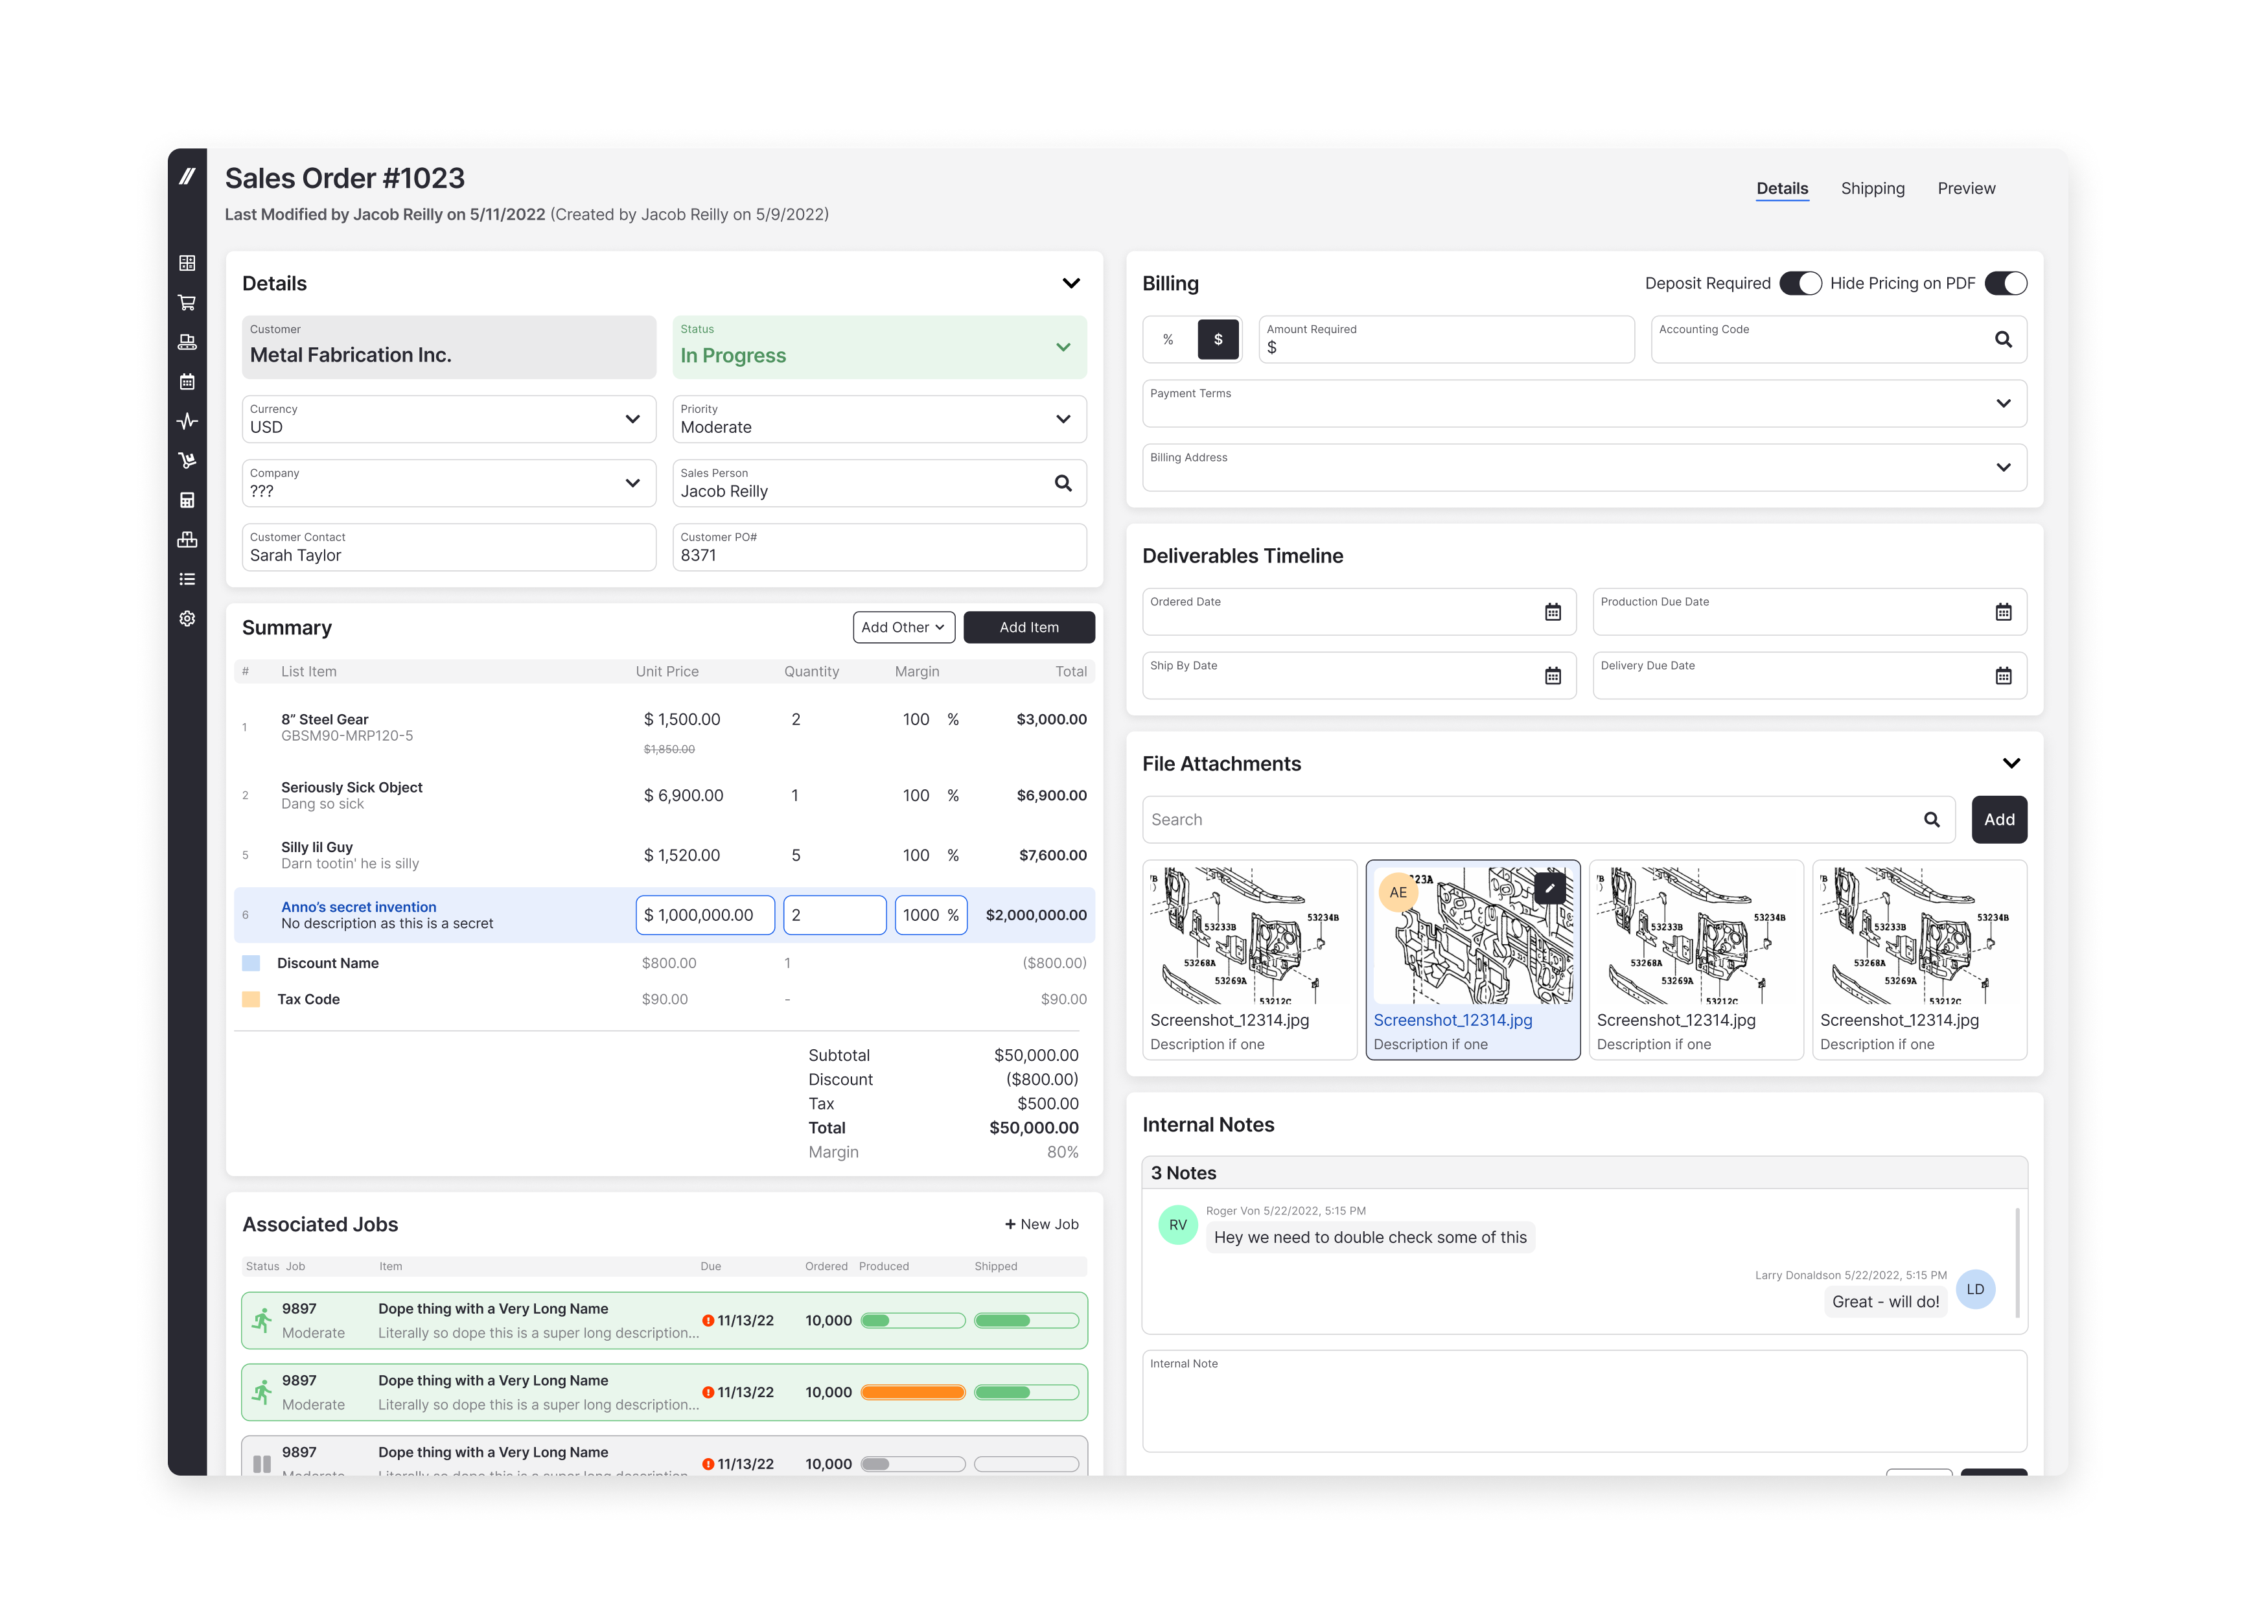Open the hand truck shipping sidebar icon
Viewport: 2268px width, 1624px height.
[187, 461]
